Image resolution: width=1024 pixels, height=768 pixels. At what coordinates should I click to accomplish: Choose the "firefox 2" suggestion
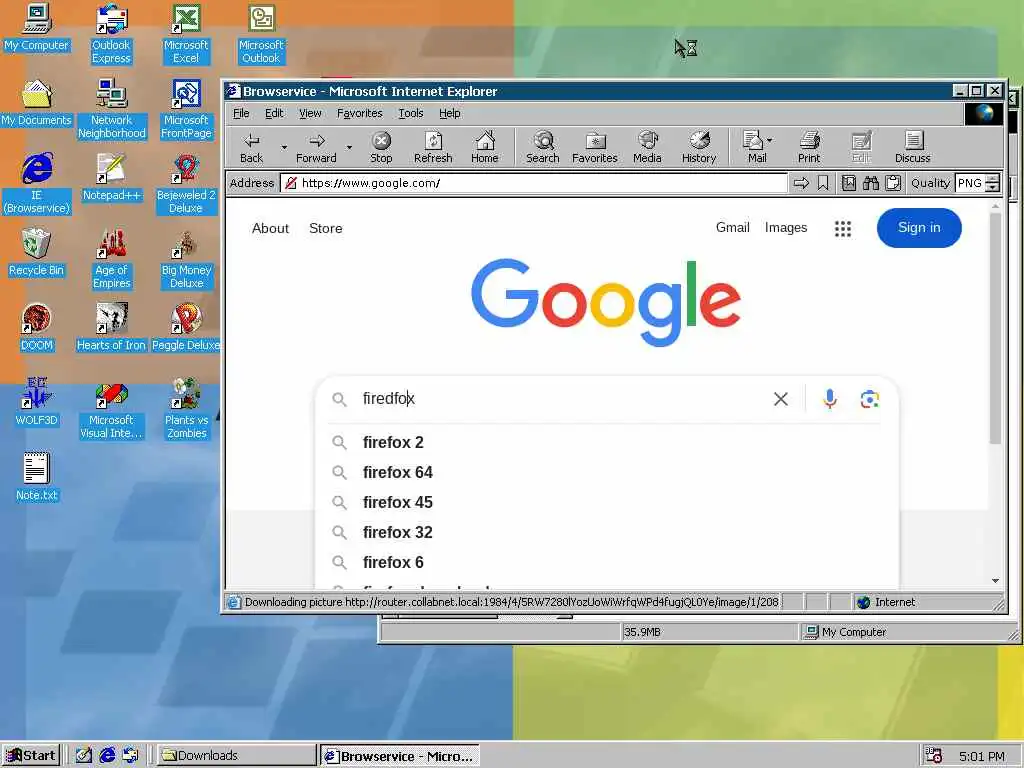(607, 442)
